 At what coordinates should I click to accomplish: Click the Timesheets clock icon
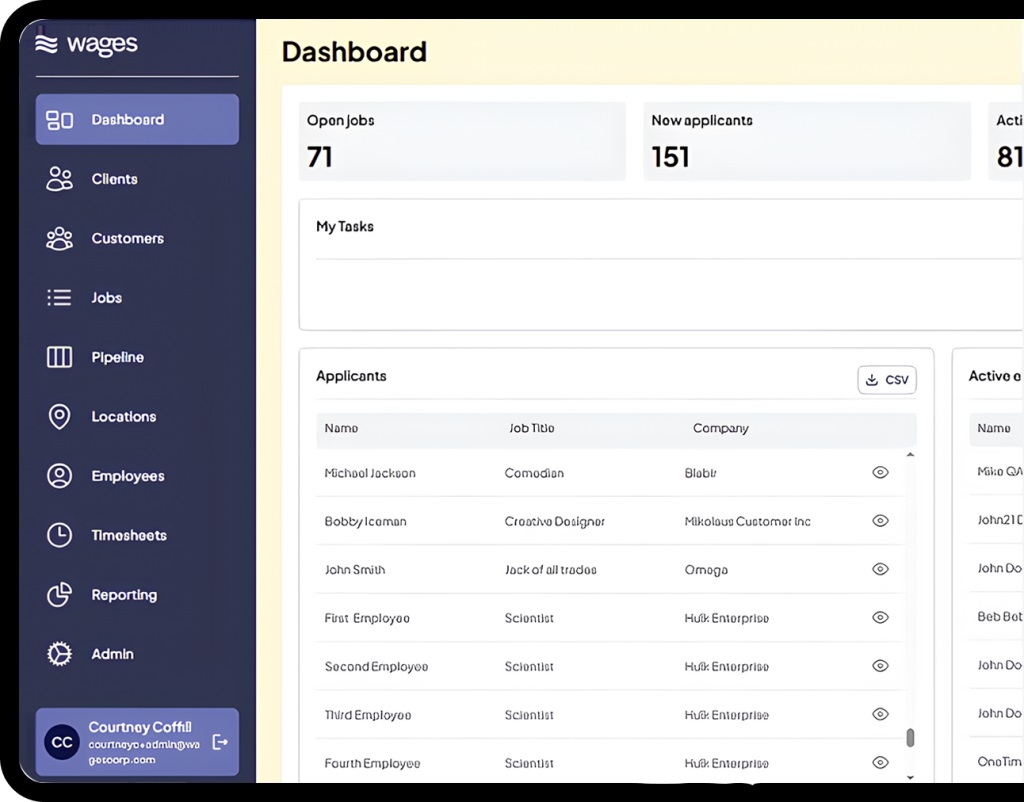pos(60,535)
